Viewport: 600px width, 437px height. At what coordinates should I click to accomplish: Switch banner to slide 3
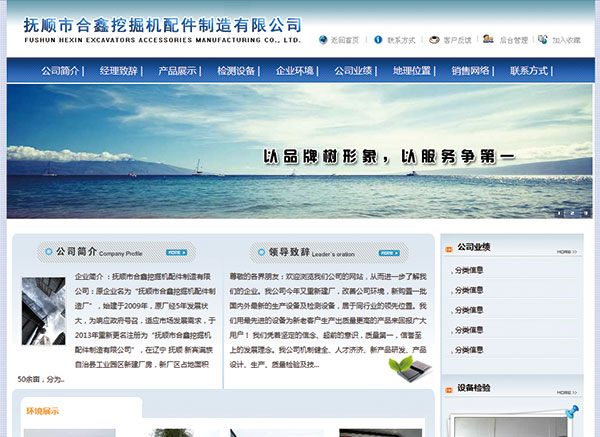click(x=584, y=212)
